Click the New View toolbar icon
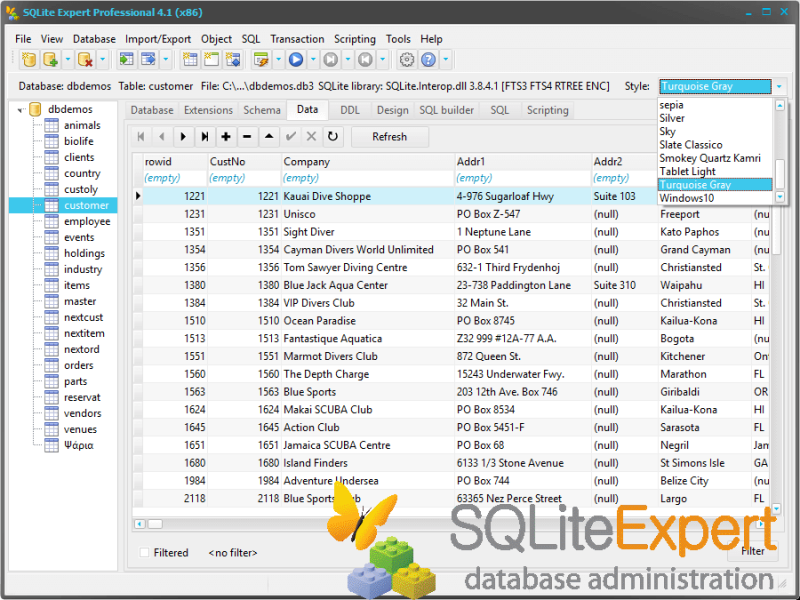This screenshot has height=600, width=800. tap(211, 60)
